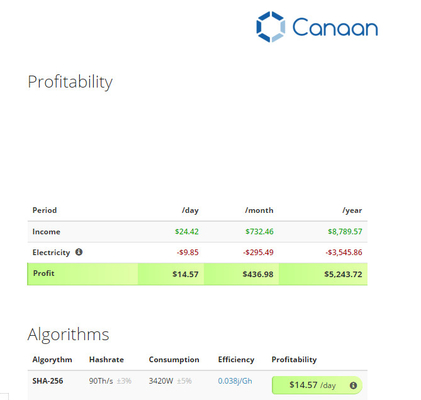This screenshot has height=400, width=421.
Task: Select the Income per day value $24.42
Action: pos(187,231)
